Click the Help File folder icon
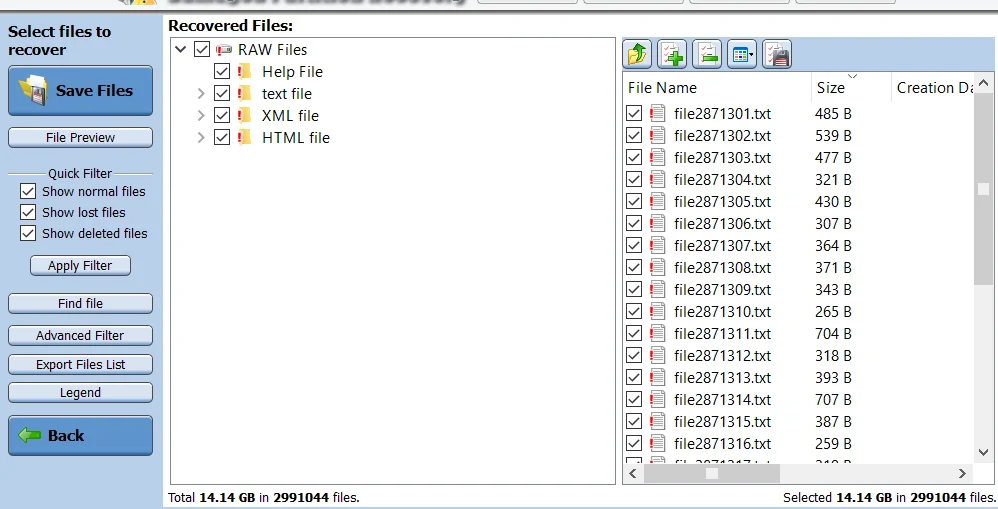Image resolution: width=998 pixels, height=509 pixels. click(244, 71)
